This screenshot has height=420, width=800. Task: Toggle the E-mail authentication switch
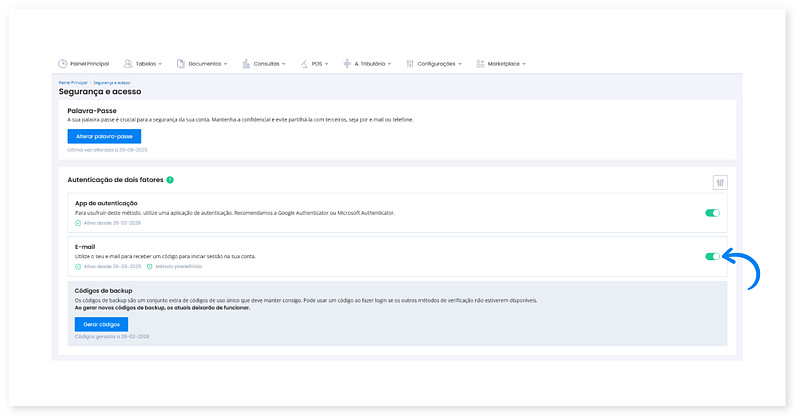(712, 256)
